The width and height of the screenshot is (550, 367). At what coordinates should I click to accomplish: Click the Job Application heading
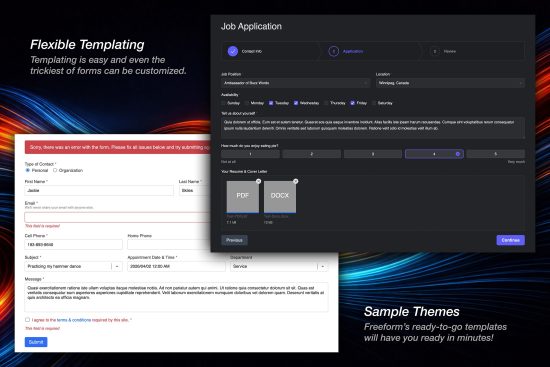coord(251,26)
